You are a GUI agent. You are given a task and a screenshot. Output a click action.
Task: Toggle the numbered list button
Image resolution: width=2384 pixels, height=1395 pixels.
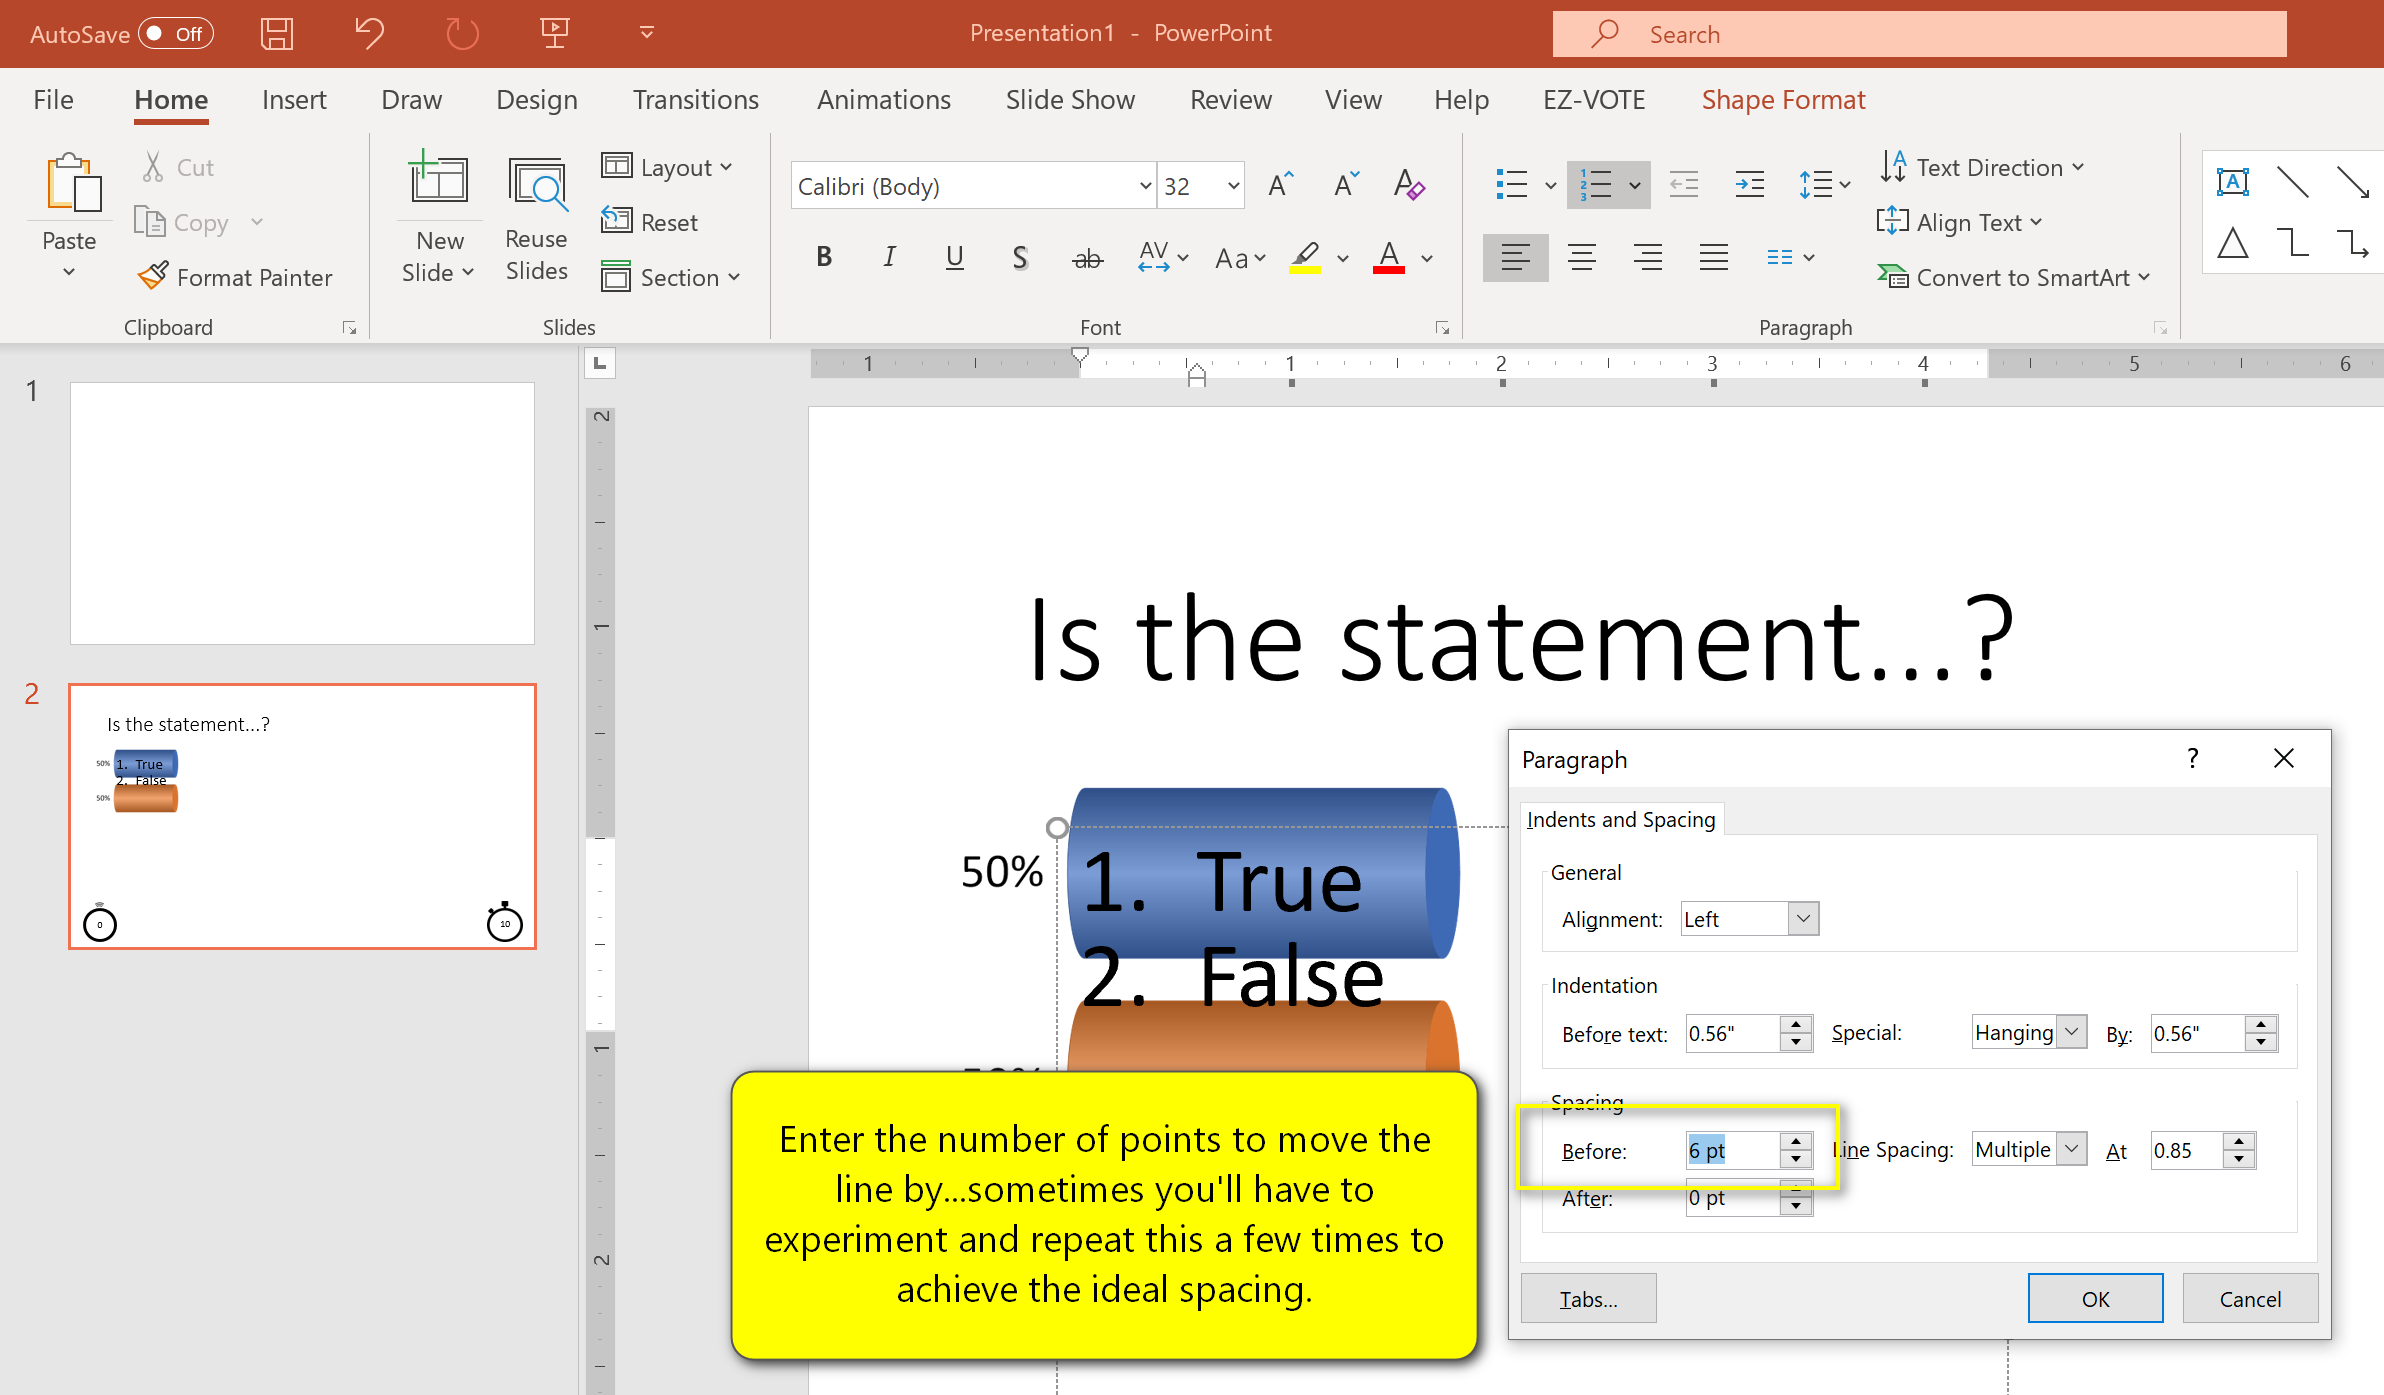[1596, 185]
